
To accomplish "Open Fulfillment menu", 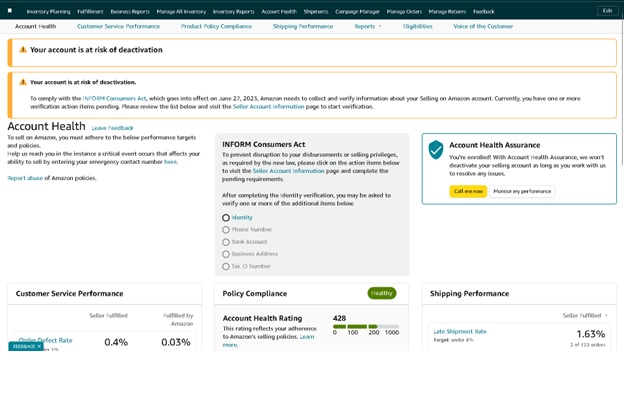I will pyautogui.click(x=90, y=12).
